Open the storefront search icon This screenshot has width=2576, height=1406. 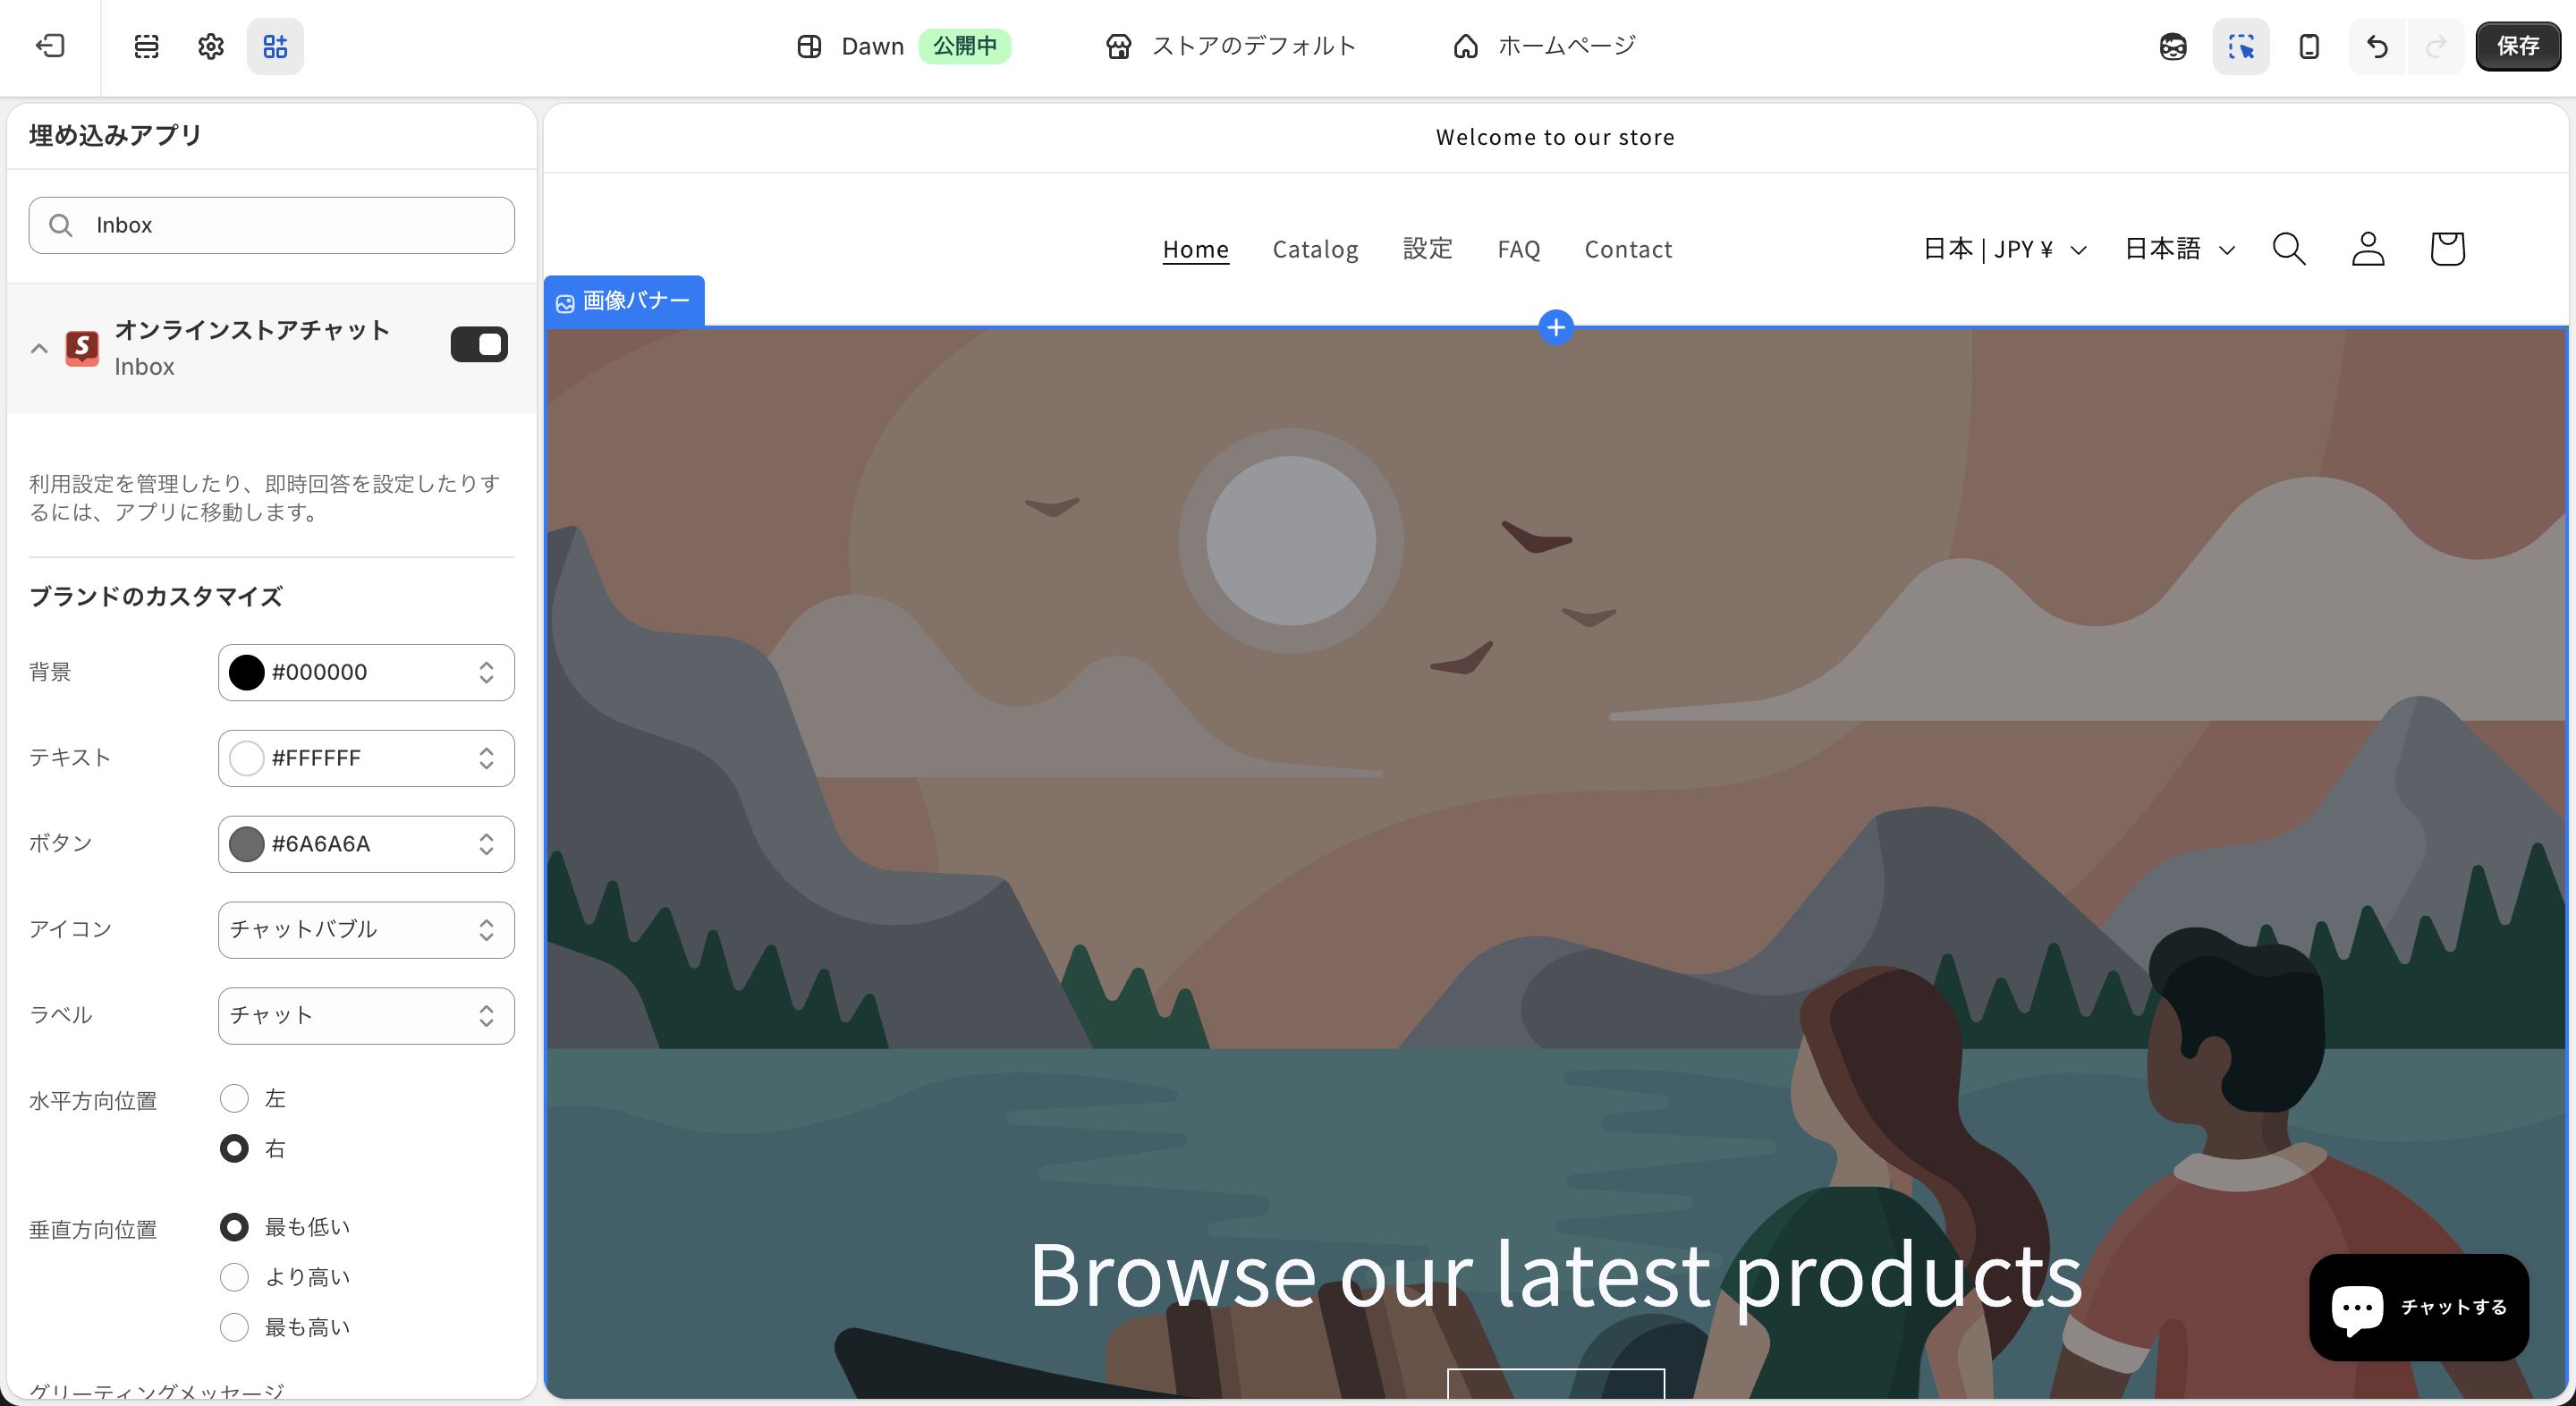[x=2289, y=249]
